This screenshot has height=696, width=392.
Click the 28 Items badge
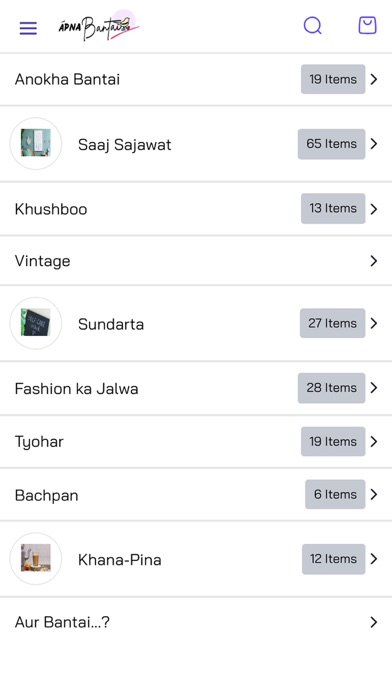click(x=332, y=388)
